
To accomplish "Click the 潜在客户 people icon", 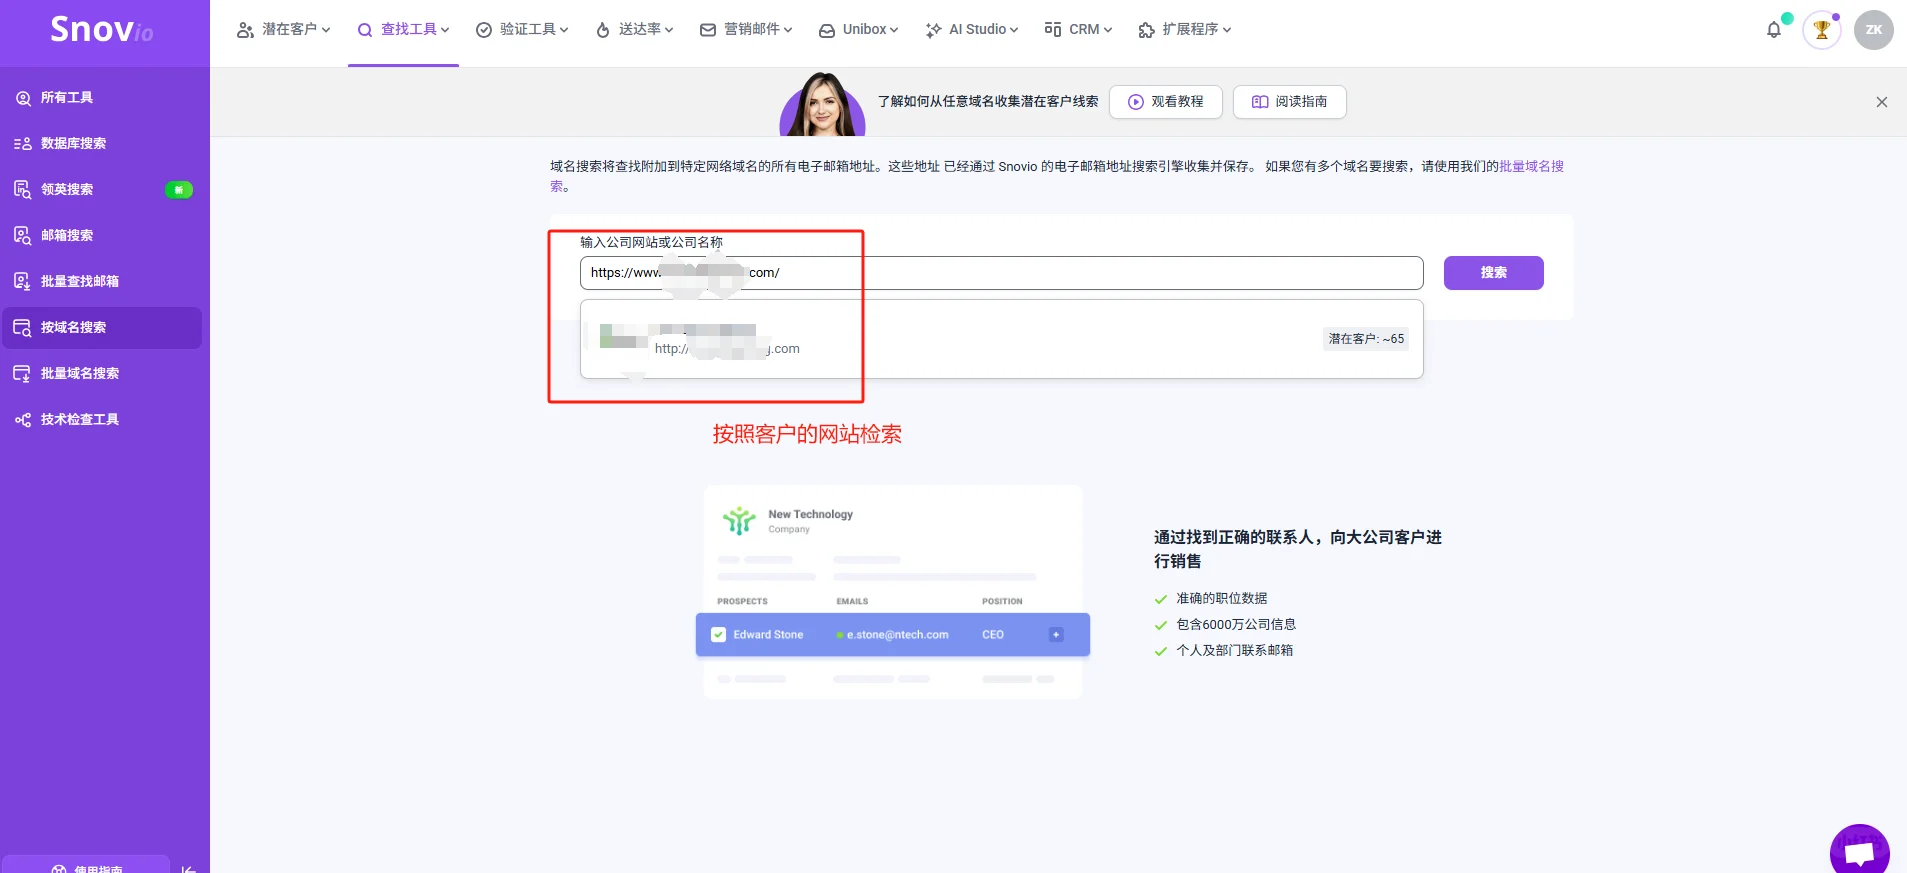I will tap(245, 30).
